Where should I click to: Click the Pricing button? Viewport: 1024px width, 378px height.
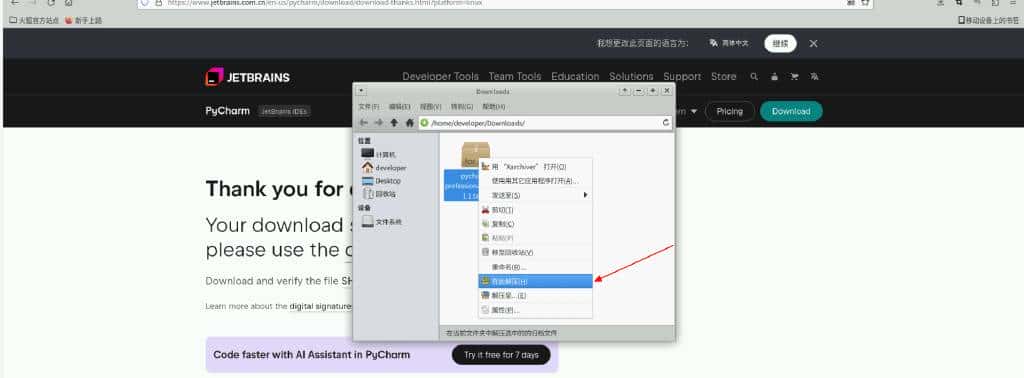(x=729, y=112)
